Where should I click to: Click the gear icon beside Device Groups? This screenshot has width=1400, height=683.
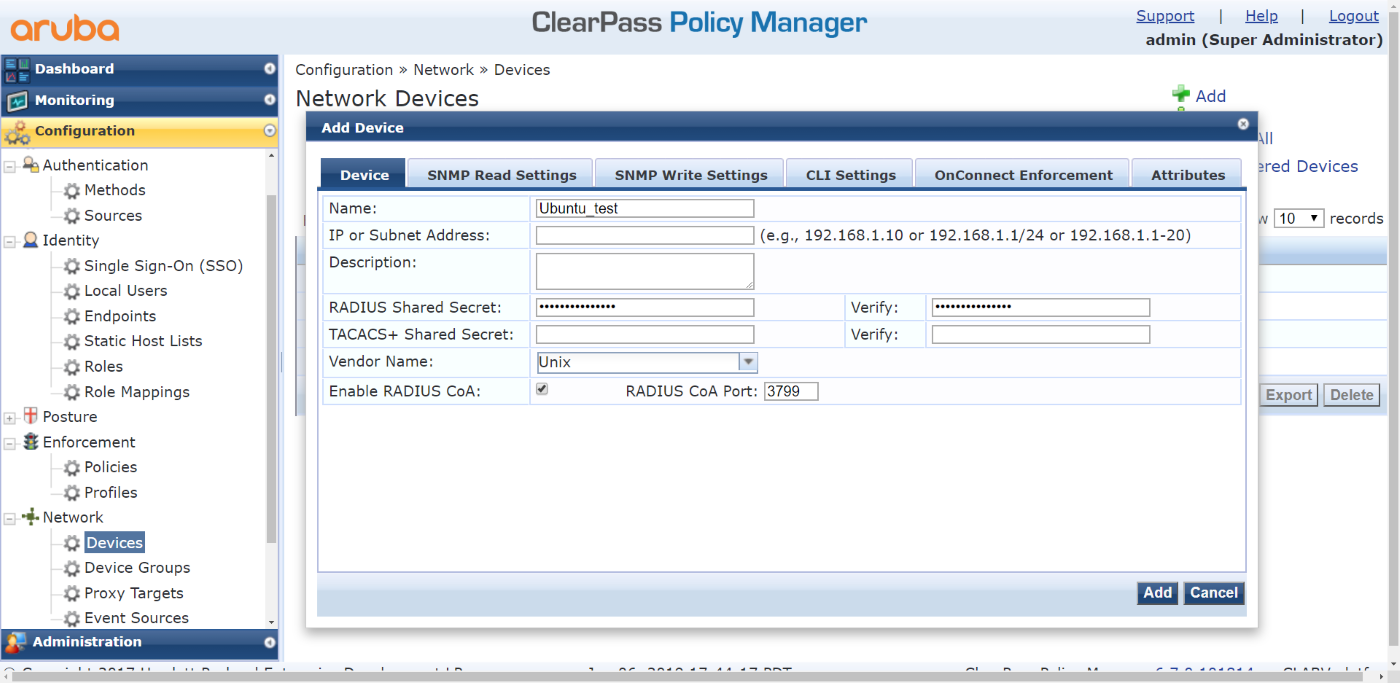72,568
